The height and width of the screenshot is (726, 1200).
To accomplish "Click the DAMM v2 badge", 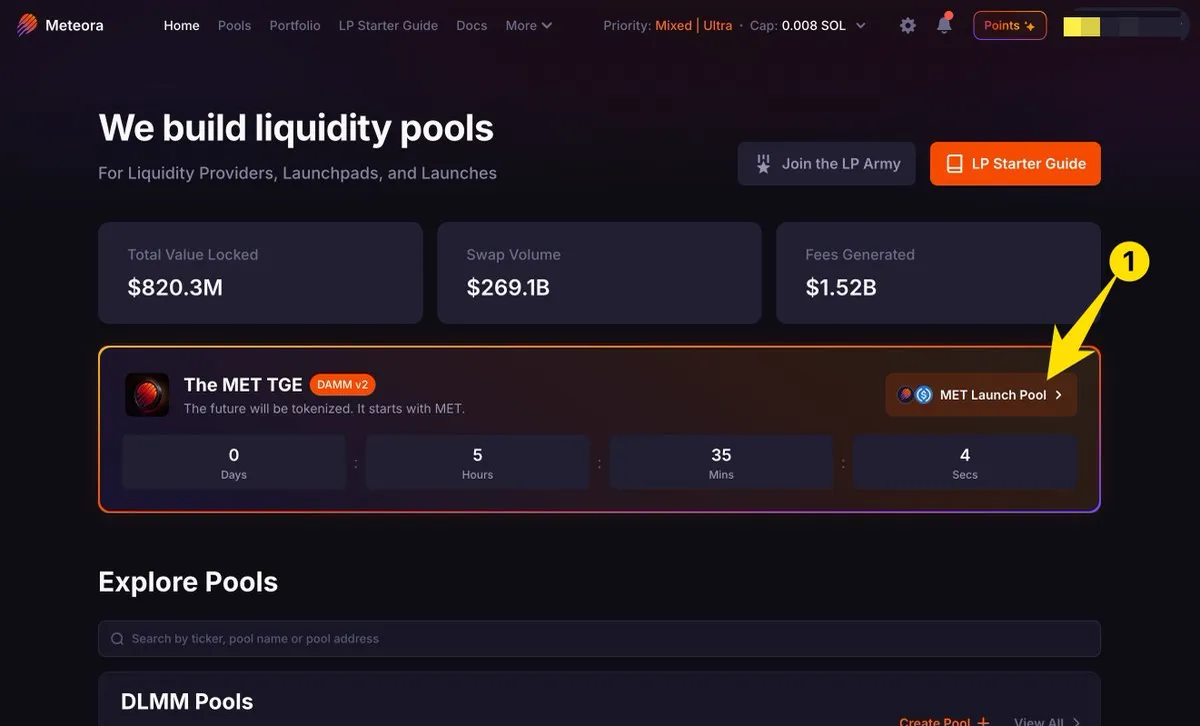I will point(343,385).
